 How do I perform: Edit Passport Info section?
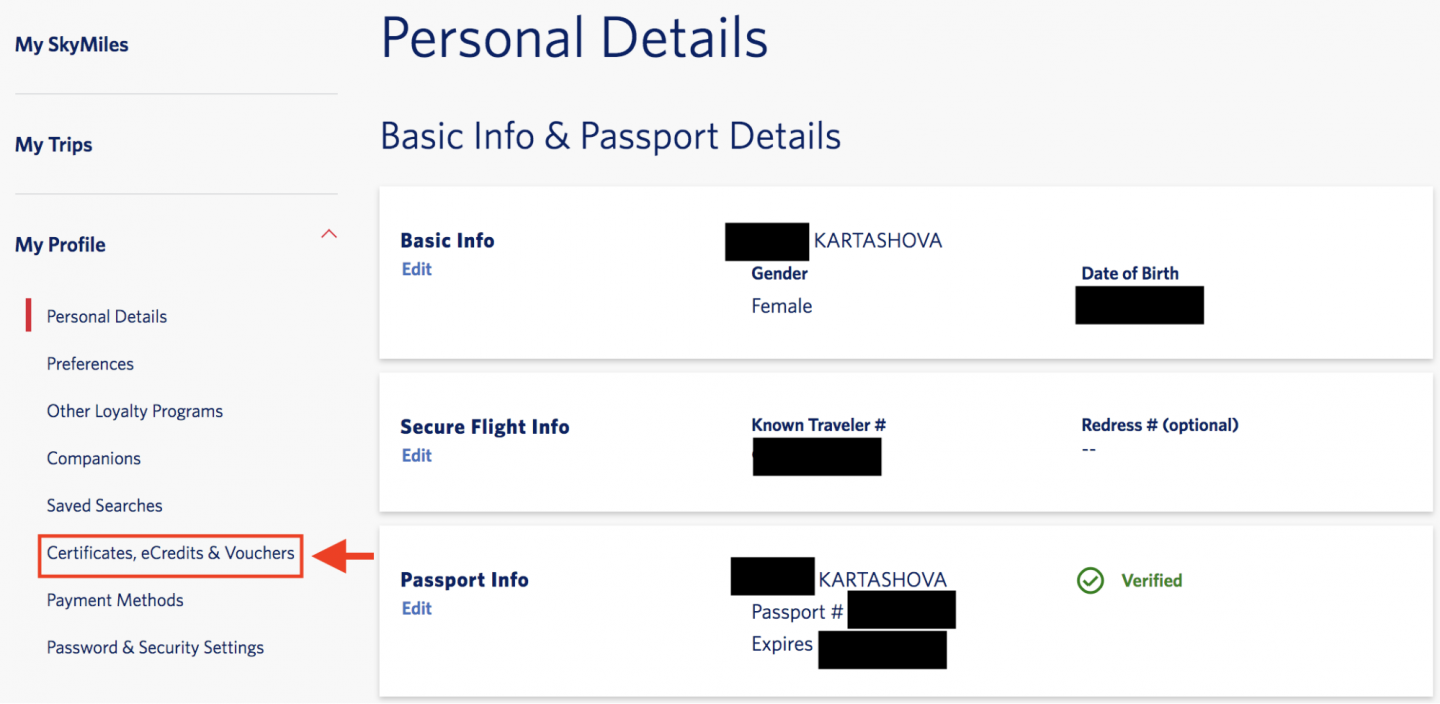pos(416,609)
